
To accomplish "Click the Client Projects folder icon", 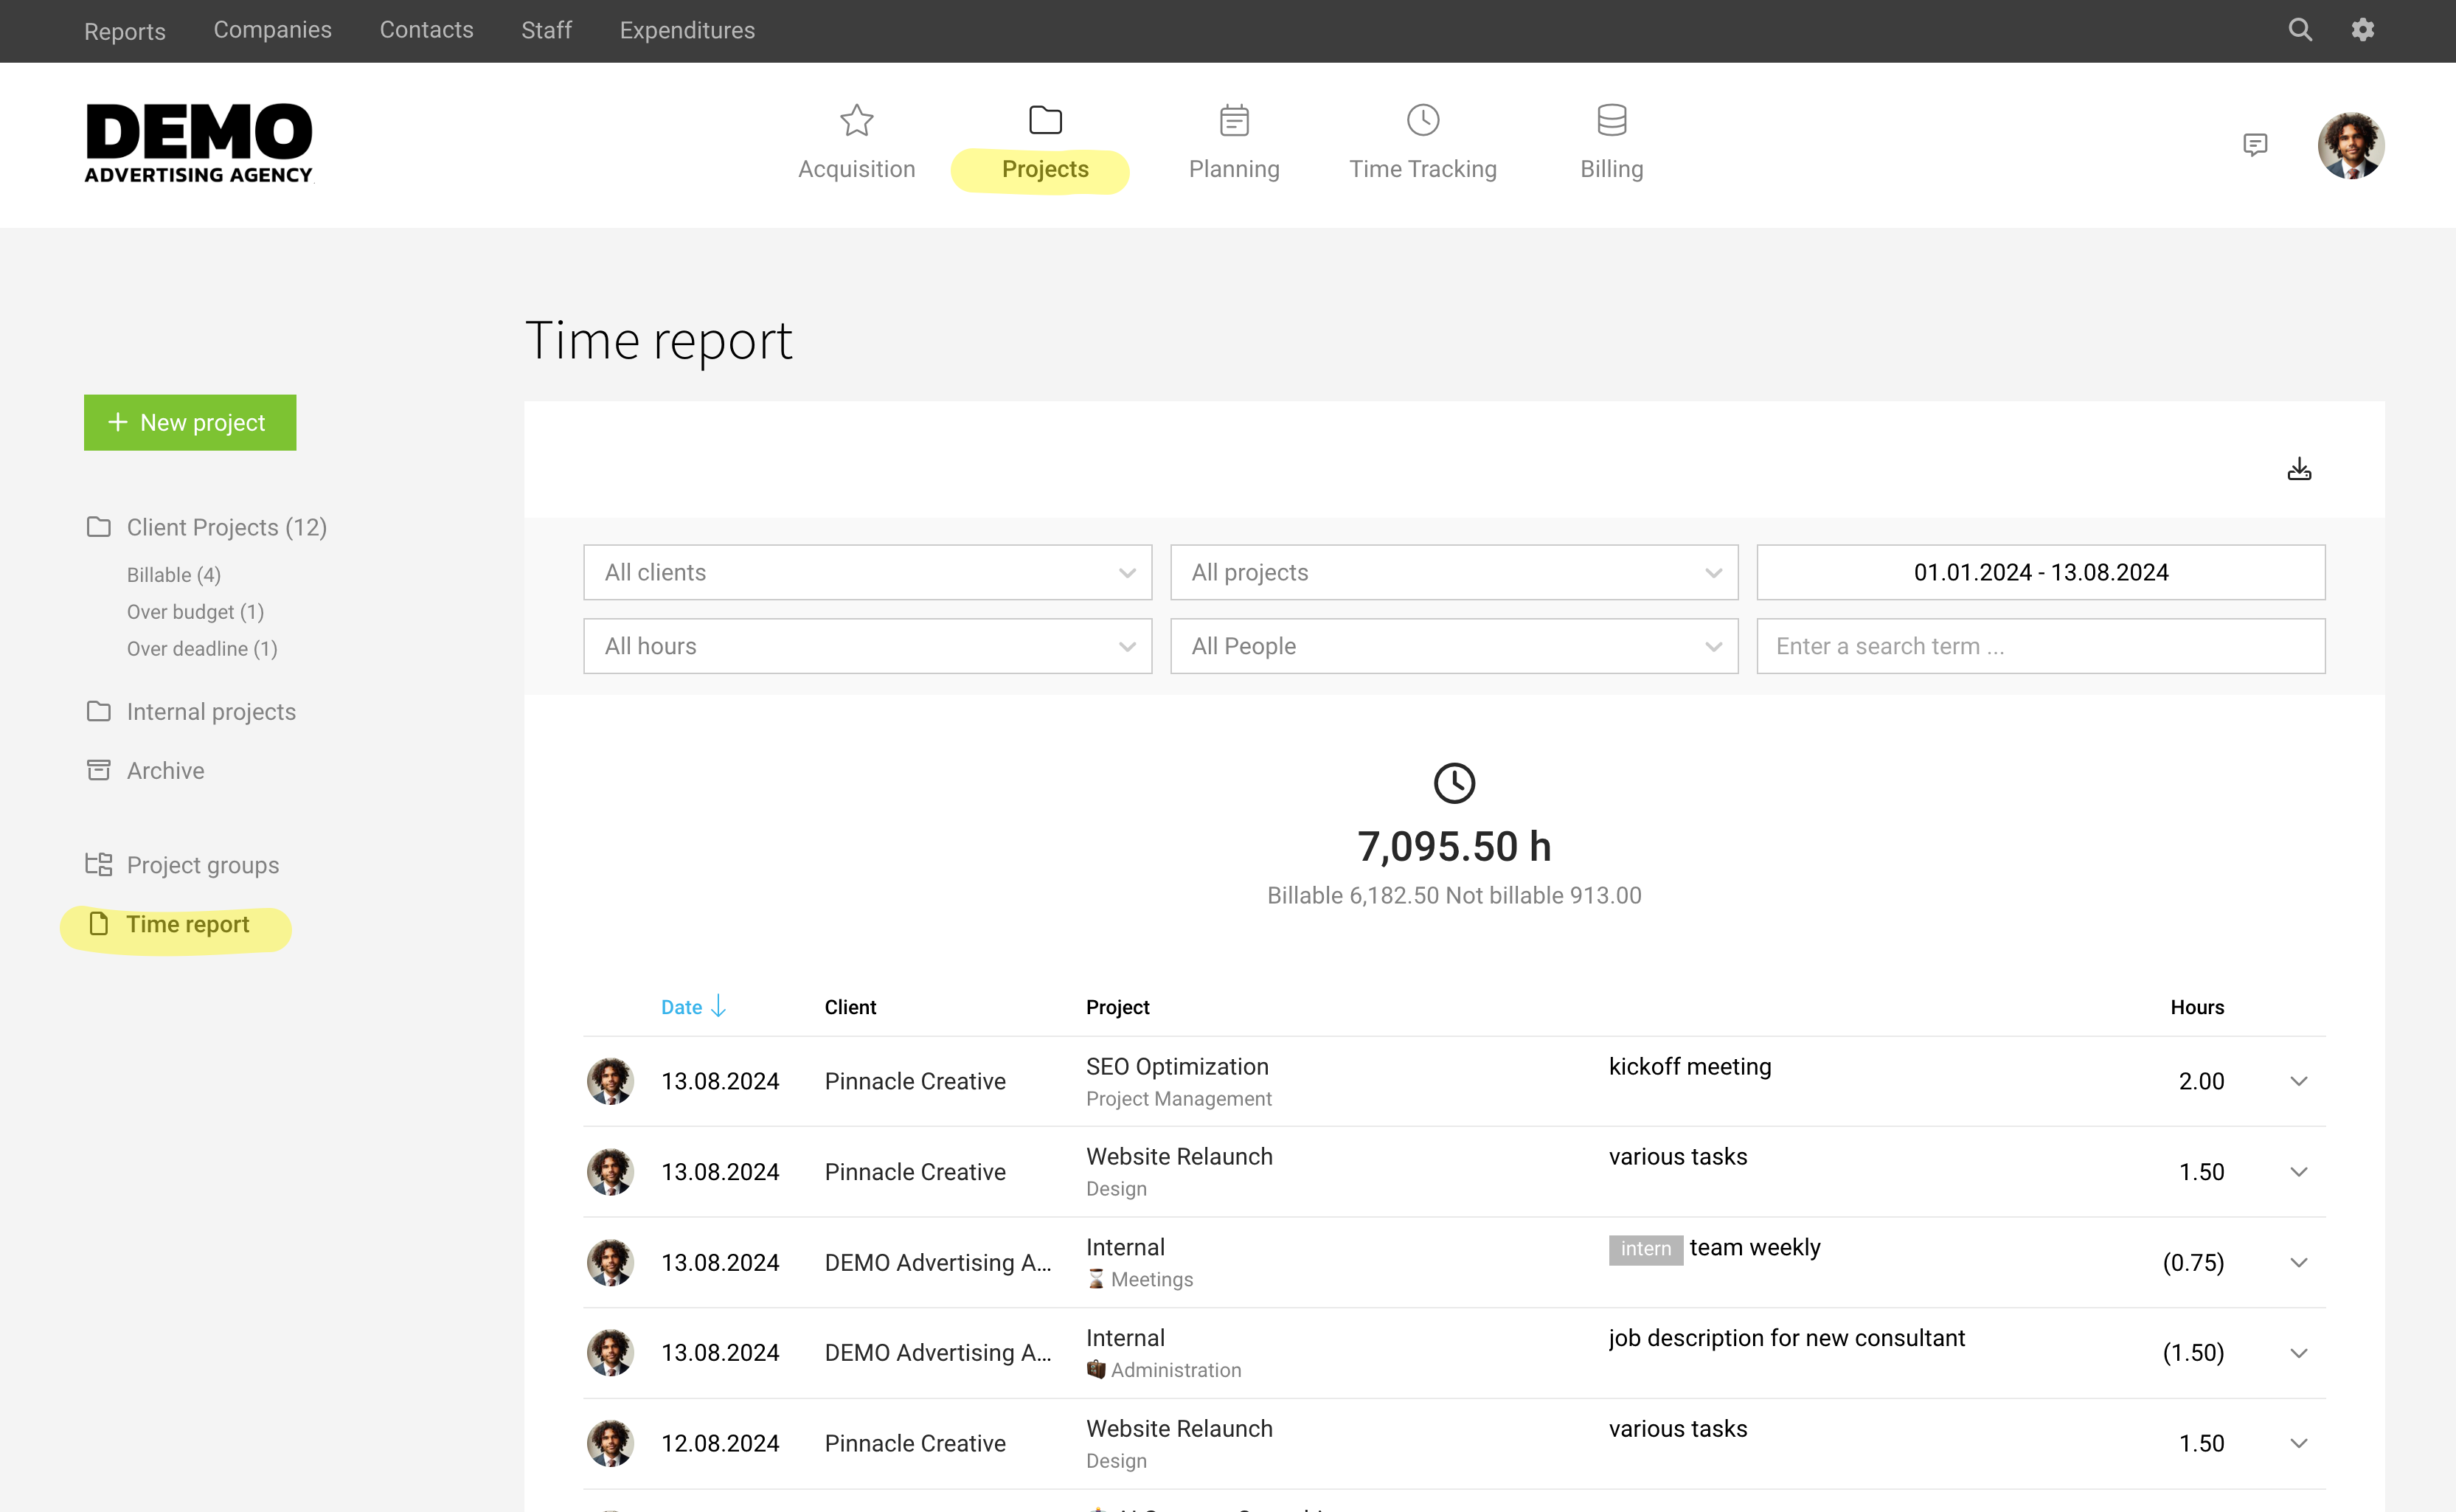I will click(98, 526).
